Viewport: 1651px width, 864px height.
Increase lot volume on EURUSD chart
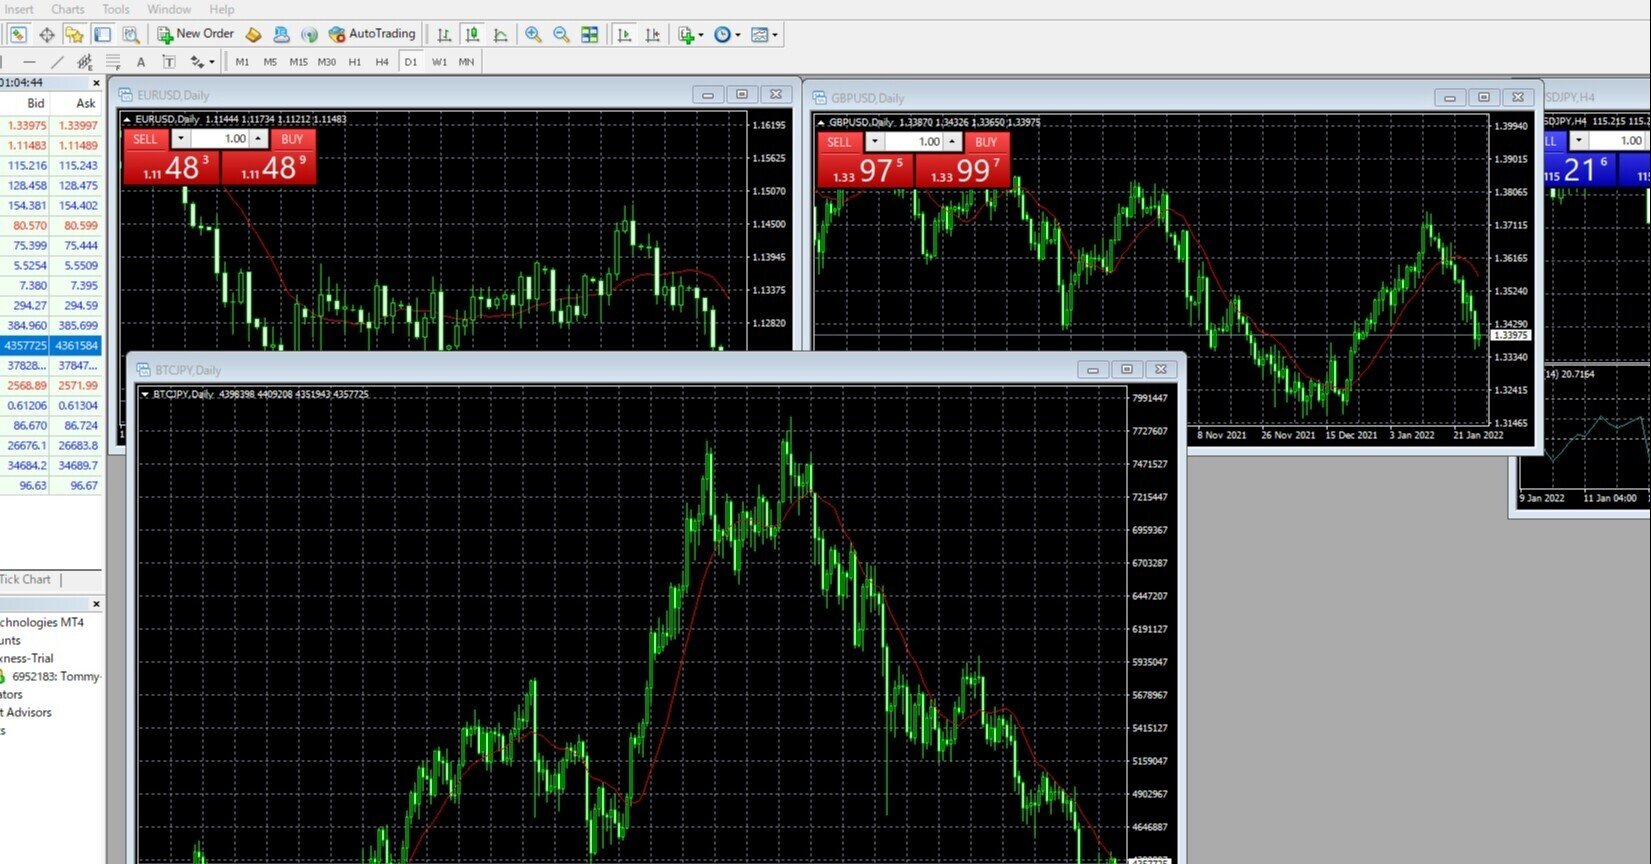click(x=258, y=139)
